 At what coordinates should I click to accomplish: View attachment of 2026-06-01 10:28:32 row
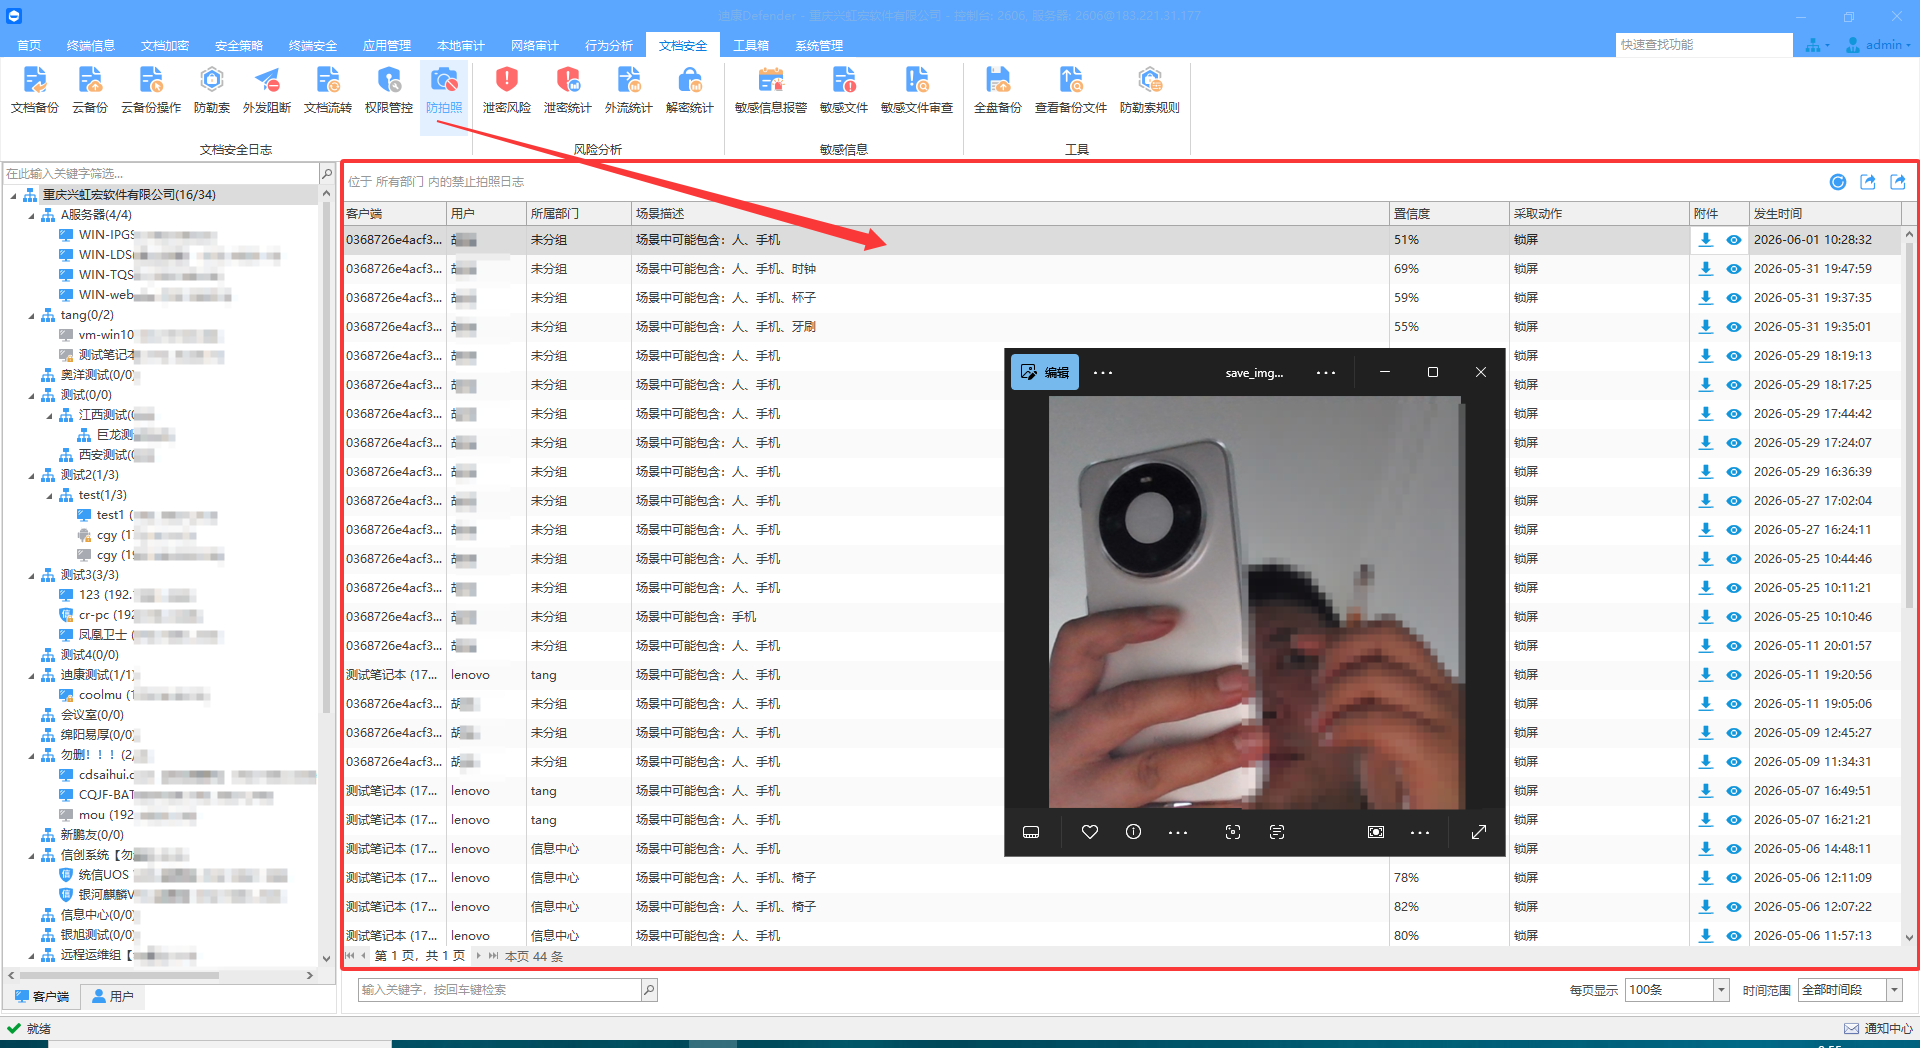click(x=1734, y=240)
